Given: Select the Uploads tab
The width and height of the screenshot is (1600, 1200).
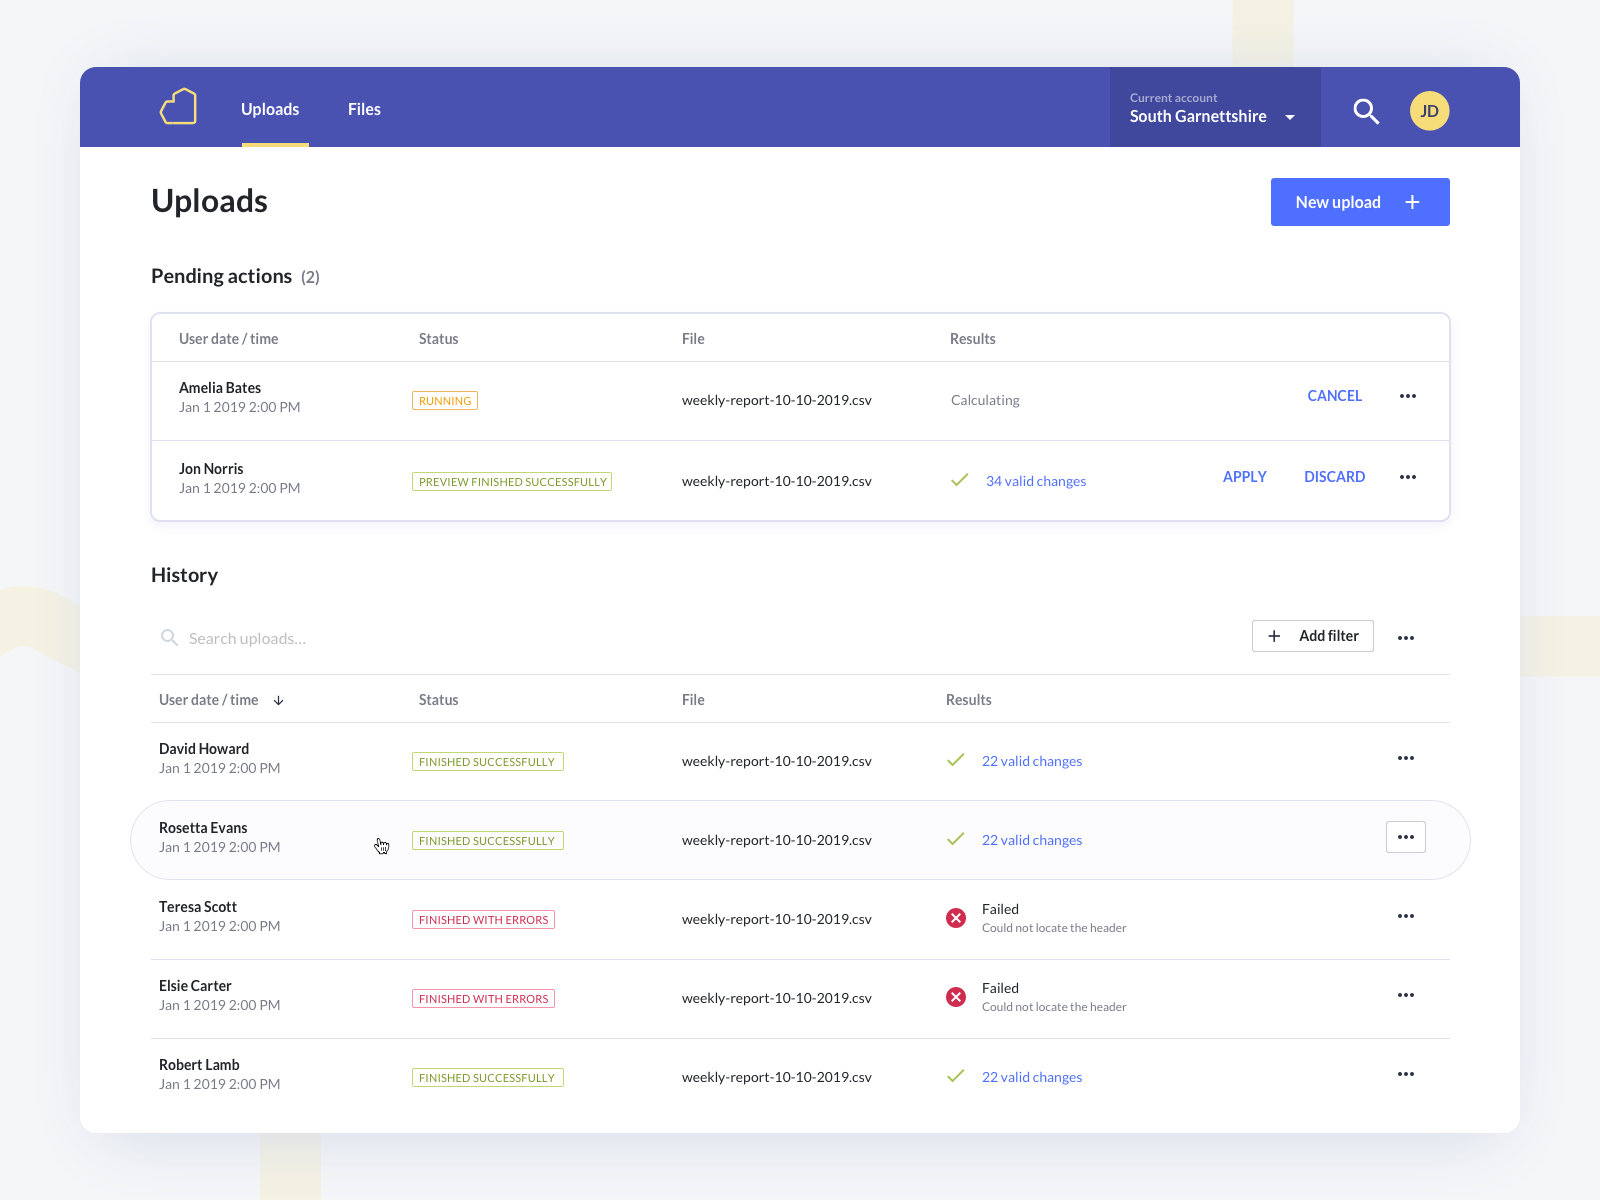Looking at the screenshot, I should (x=270, y=109).
